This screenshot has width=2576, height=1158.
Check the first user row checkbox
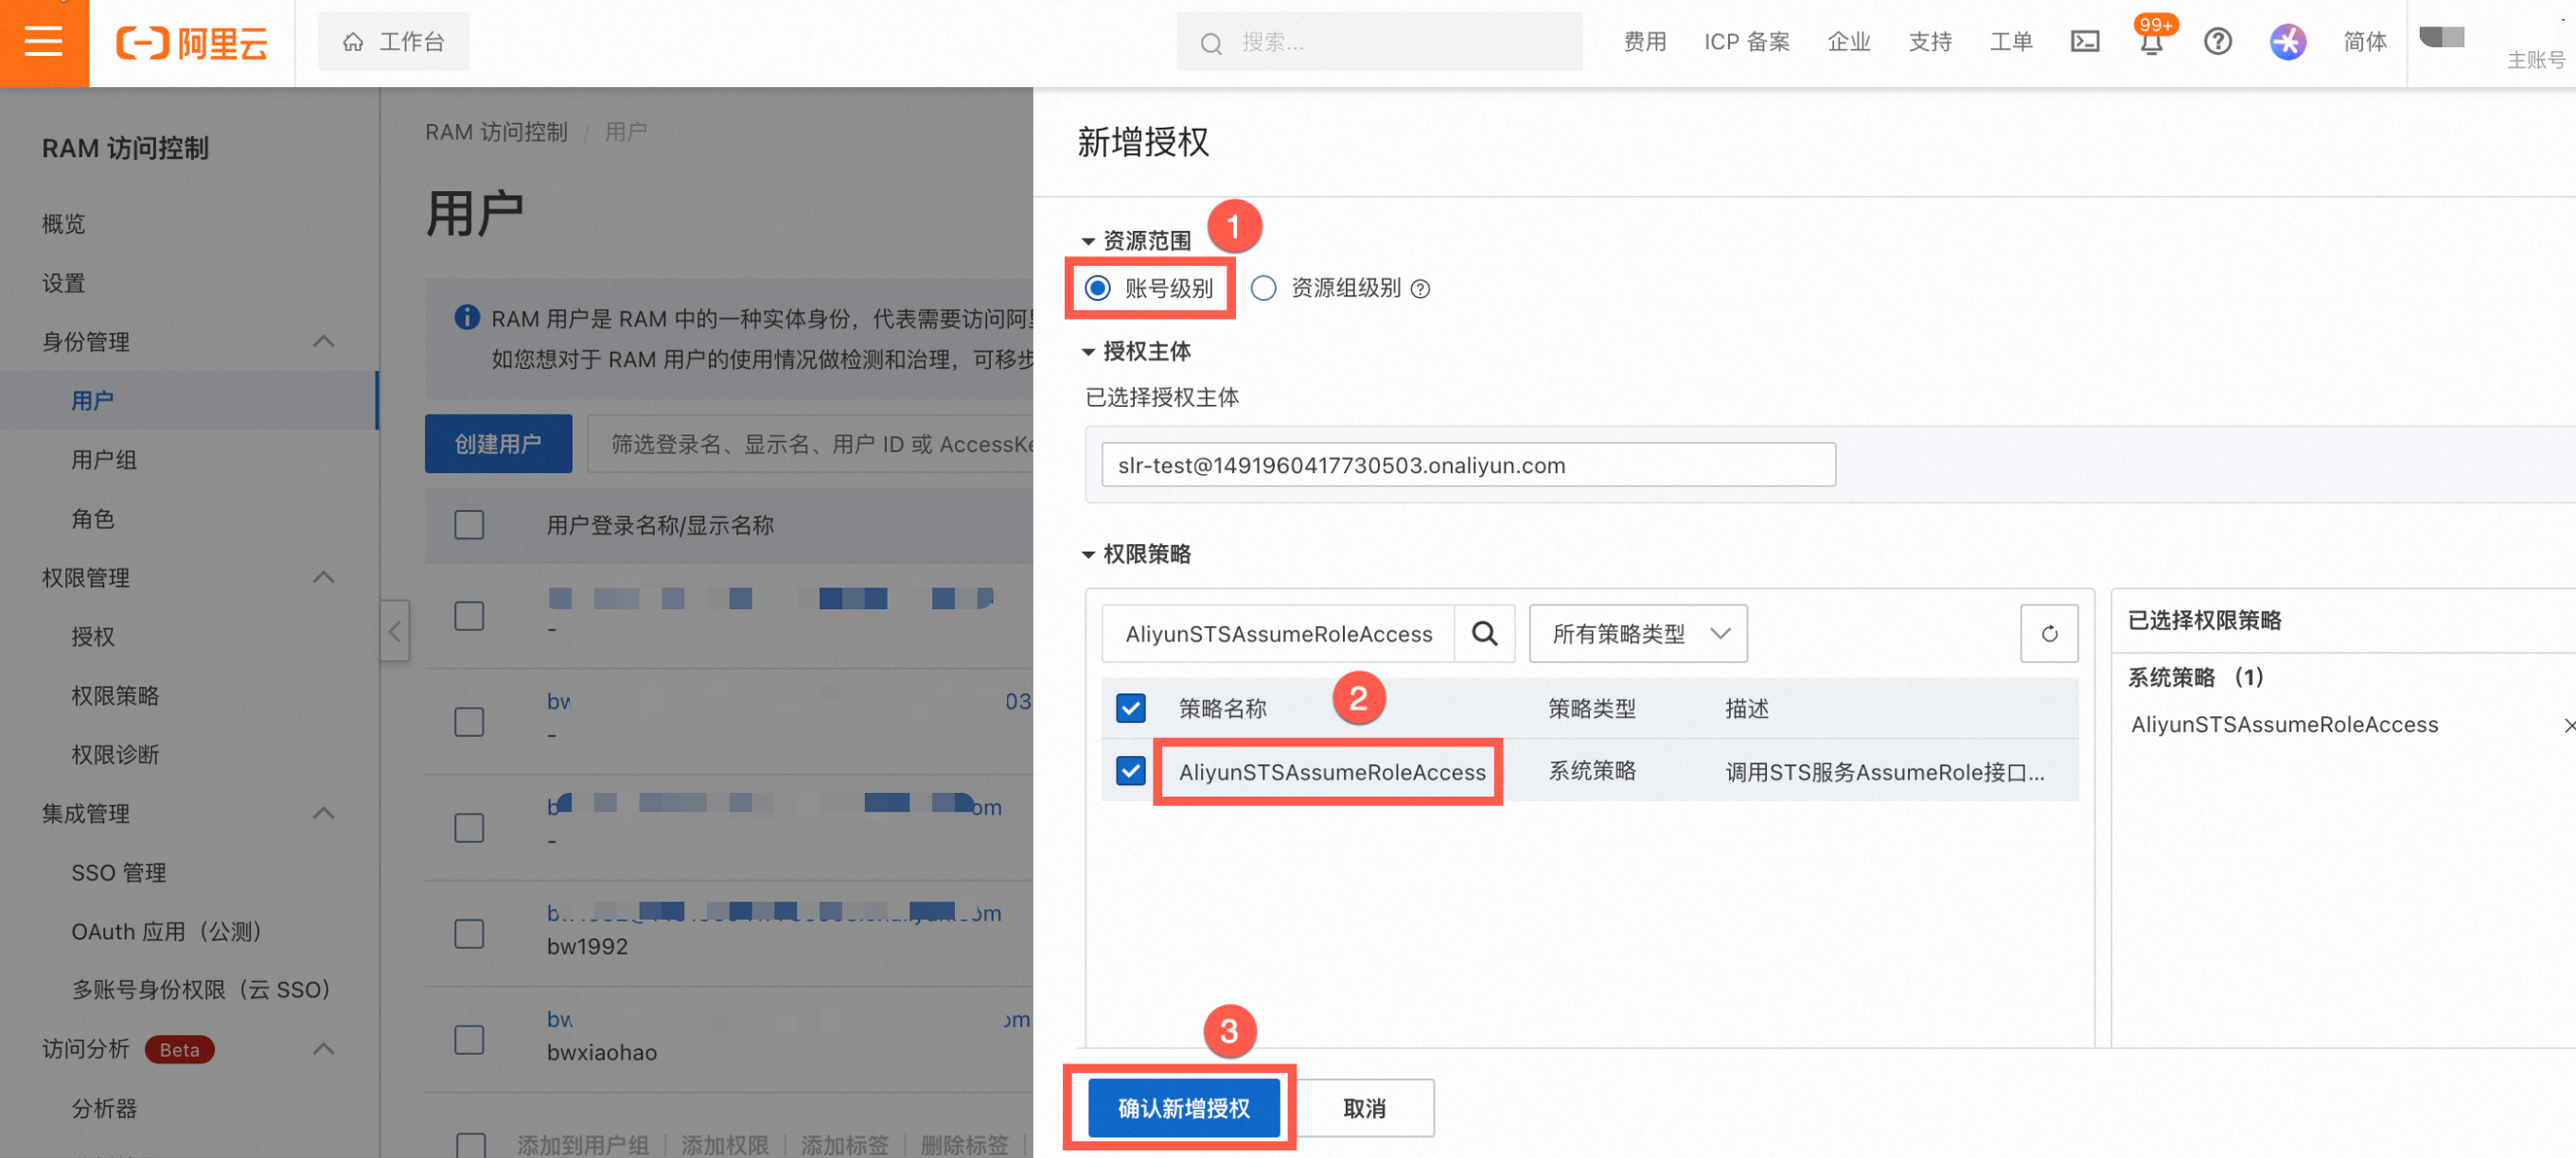pyautogui.click(x=469, y=615)
